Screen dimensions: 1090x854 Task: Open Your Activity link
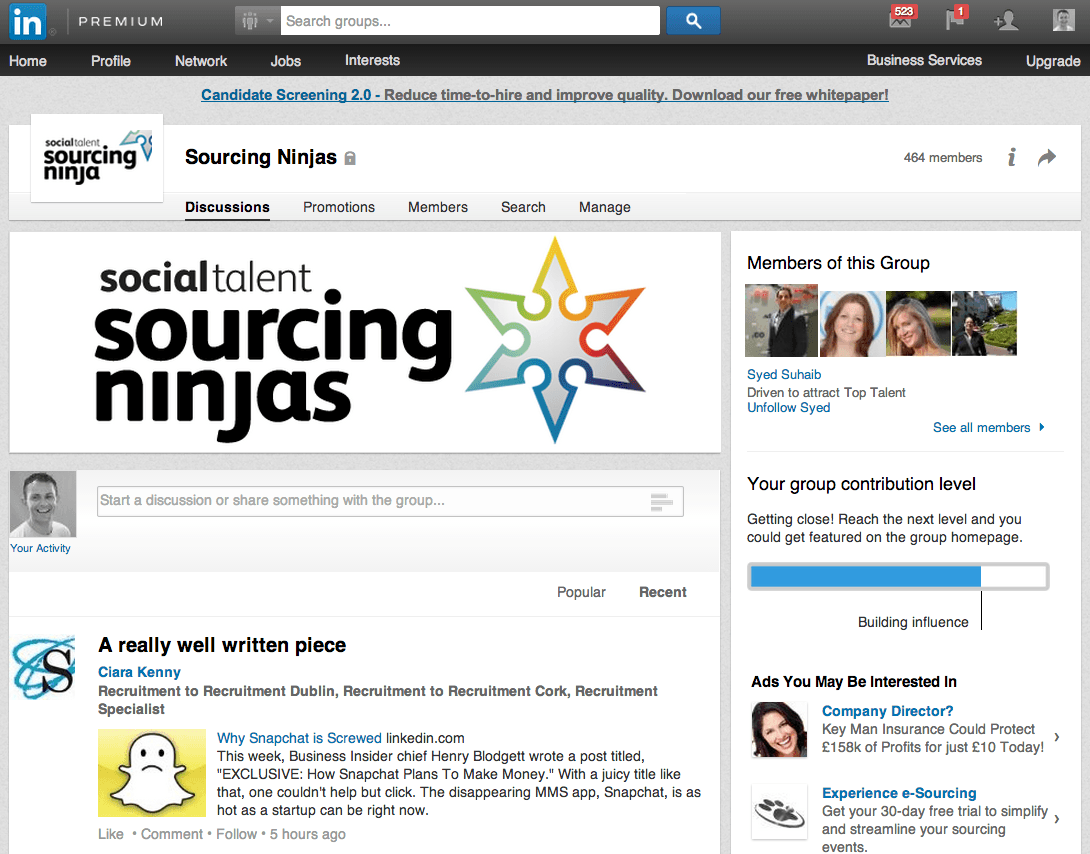tap(40, 548)
